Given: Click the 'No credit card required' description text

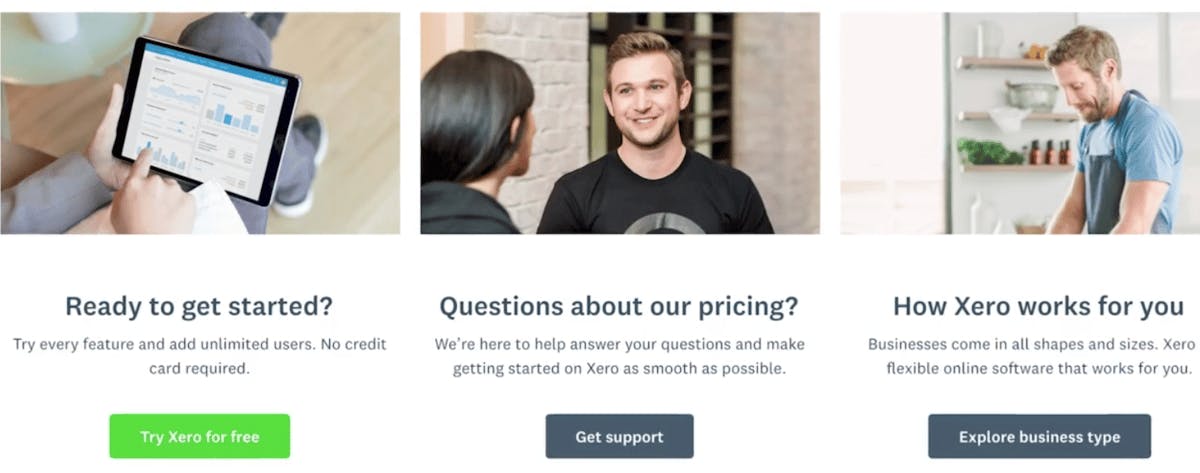Looking at the screenshot, I should (x=200, y=356).
